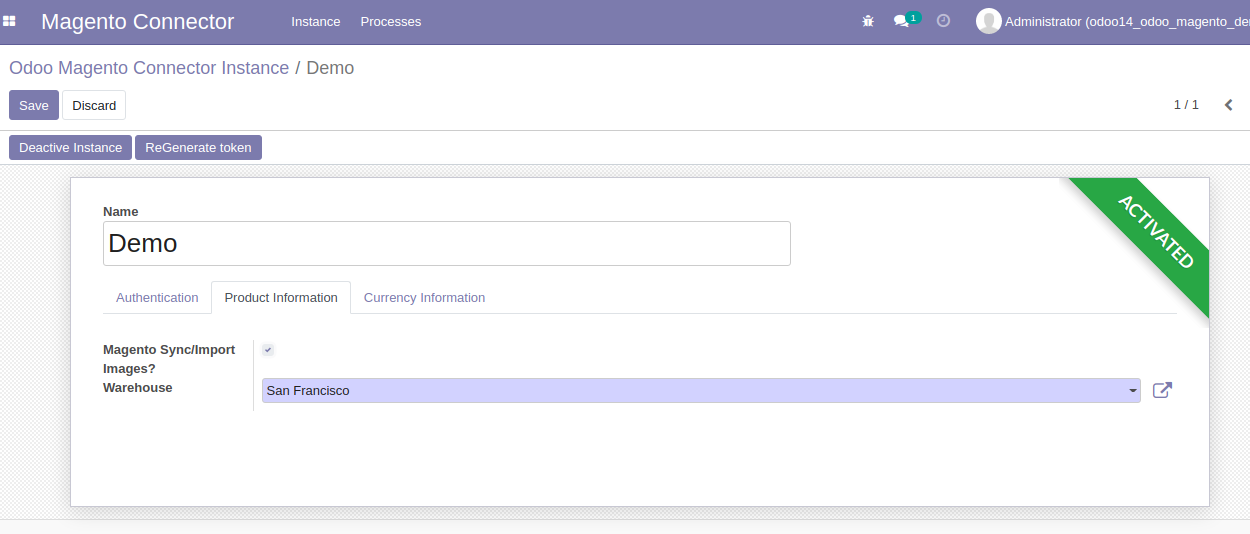Open the activities clock icon
The height and width of the screenshot is (534, 1250).
tap(943, 21)
